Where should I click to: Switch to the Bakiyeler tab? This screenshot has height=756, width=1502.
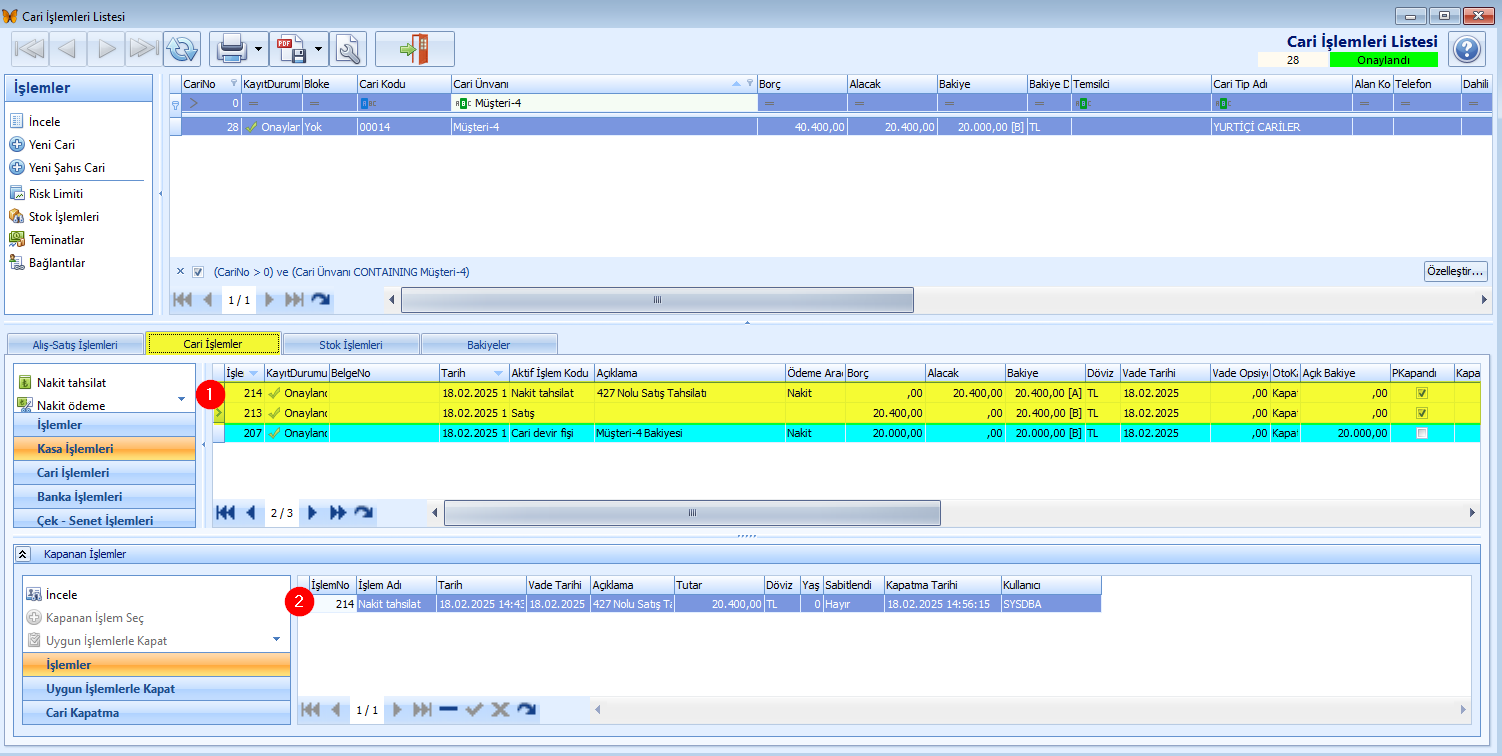pyautogui.click(x=488, y=344)
